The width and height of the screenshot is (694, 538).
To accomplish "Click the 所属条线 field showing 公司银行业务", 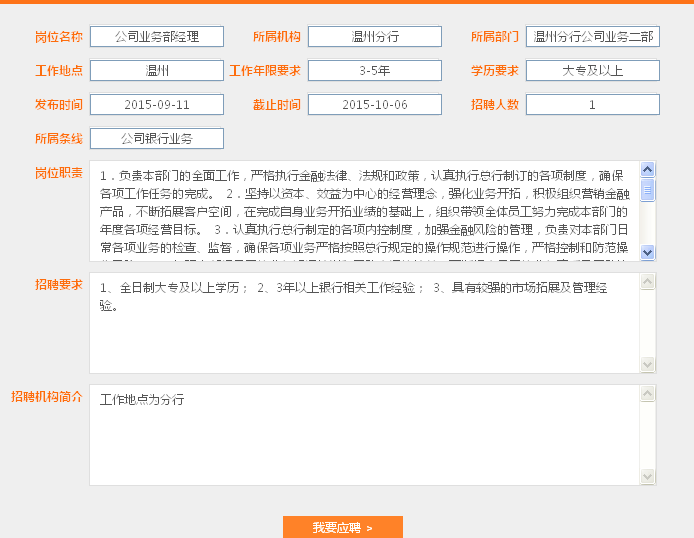I will click(157, 139).
